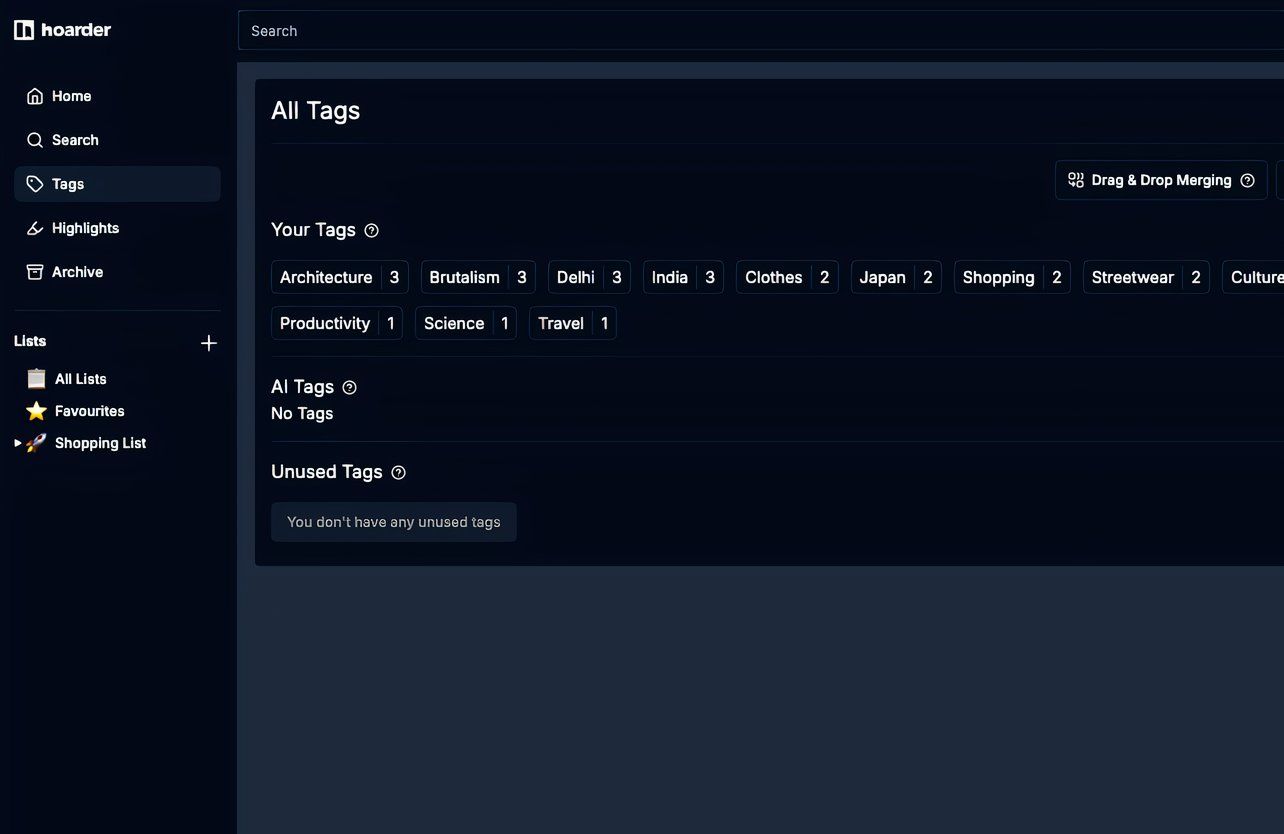1284x834 pixels.
Task: Click the Favourites star emoji
Action: (x=36, y=411)
